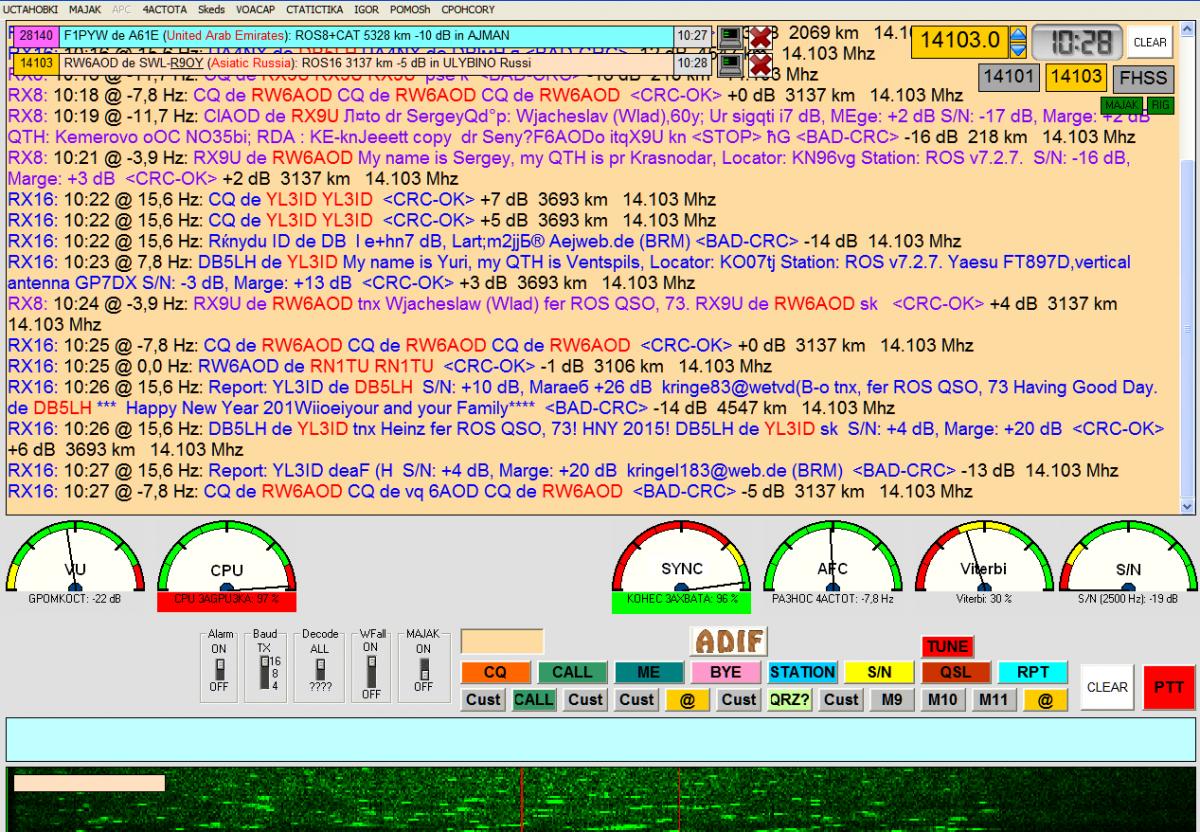Image resolution: width=1200 pixels, height=832 pixels.
Task: Click the light blue transmit text field
Action: (600, 739)
